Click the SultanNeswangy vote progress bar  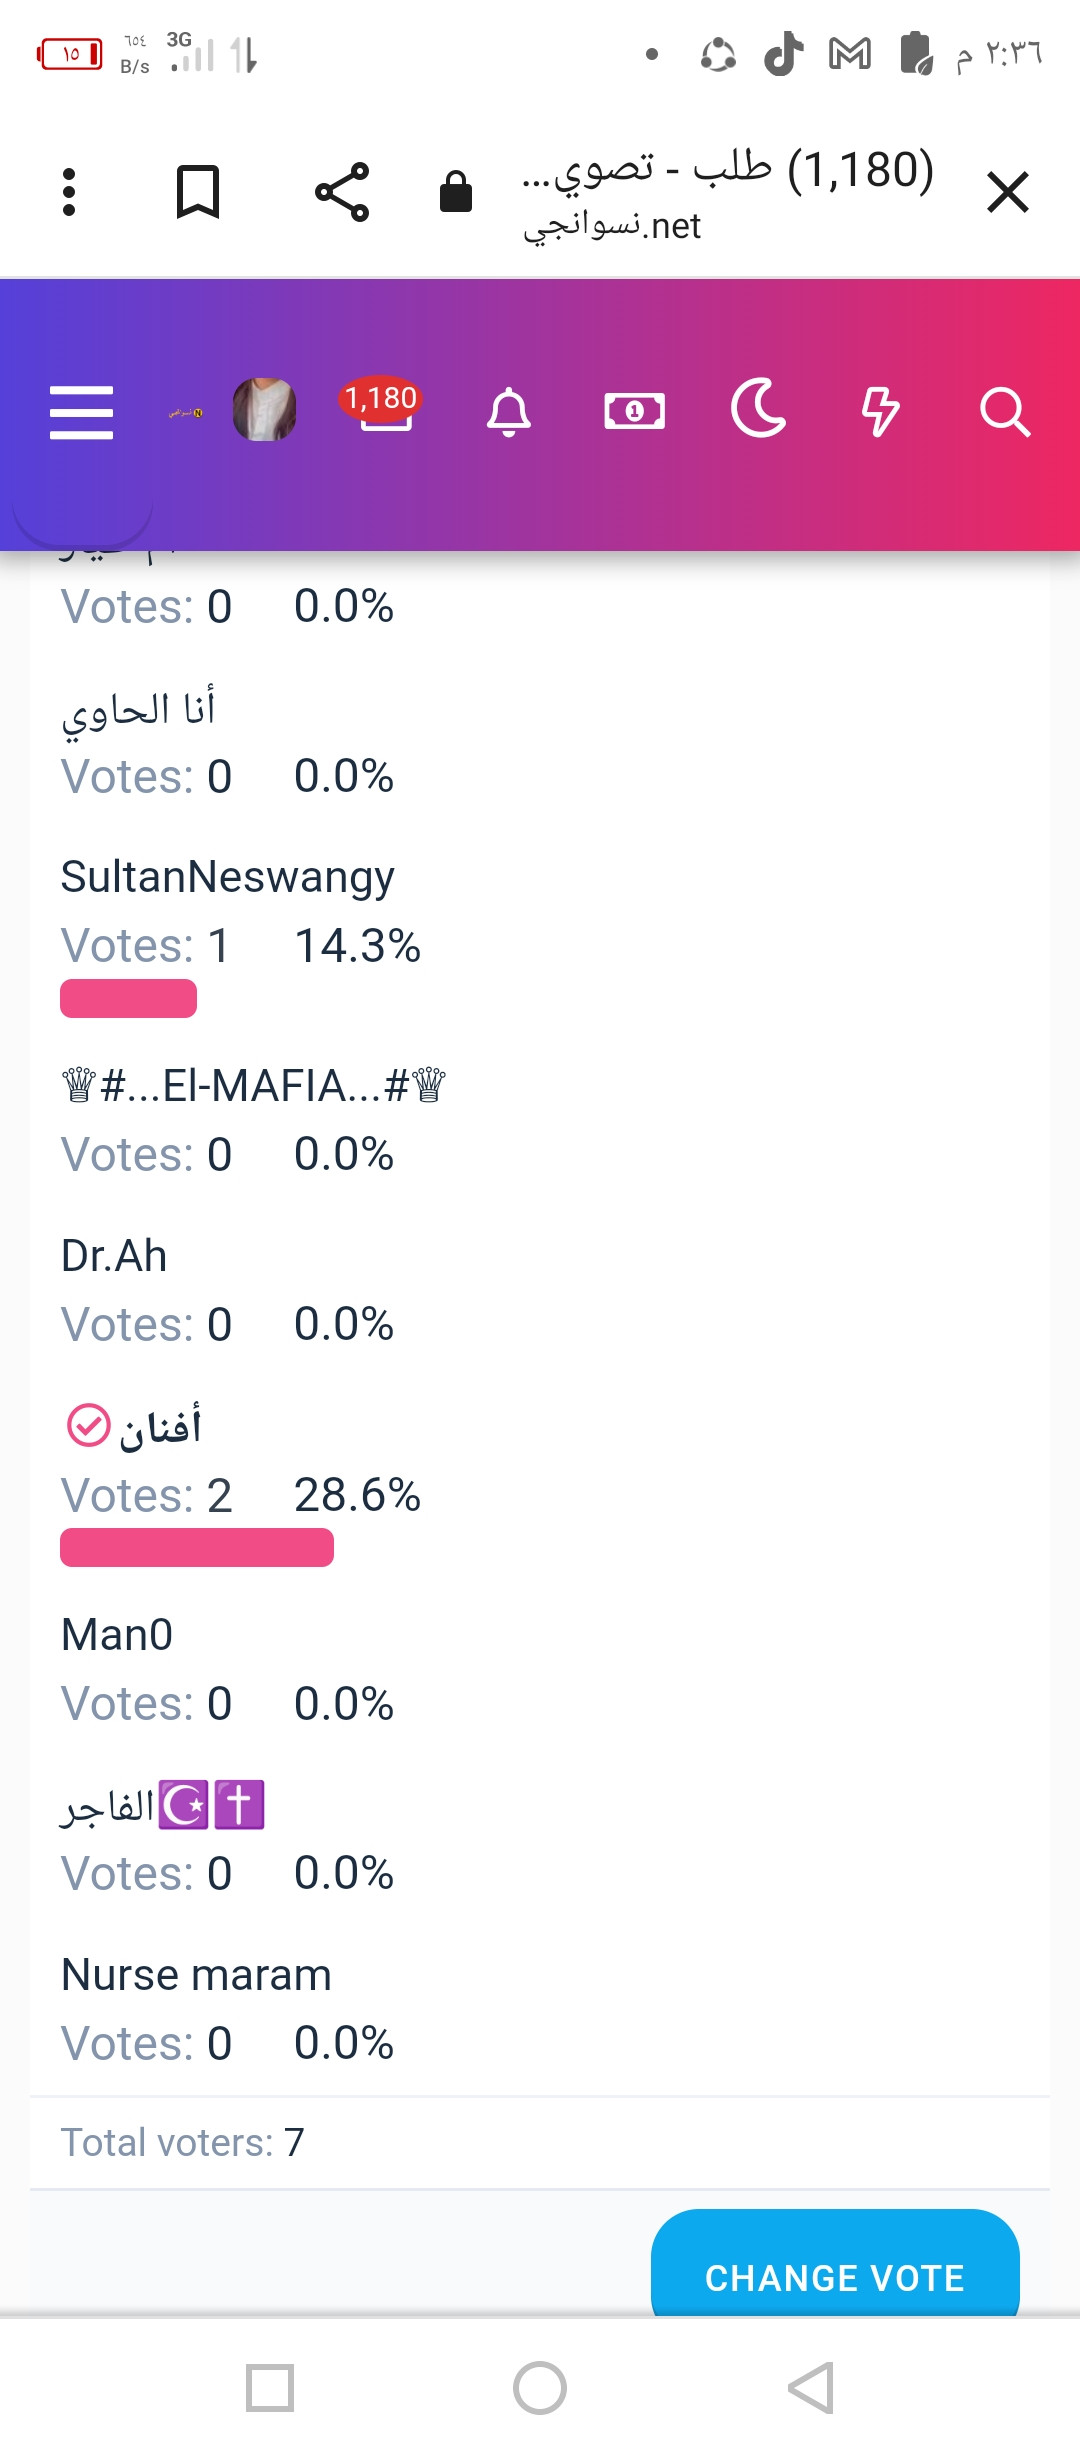tap(128, 998)
